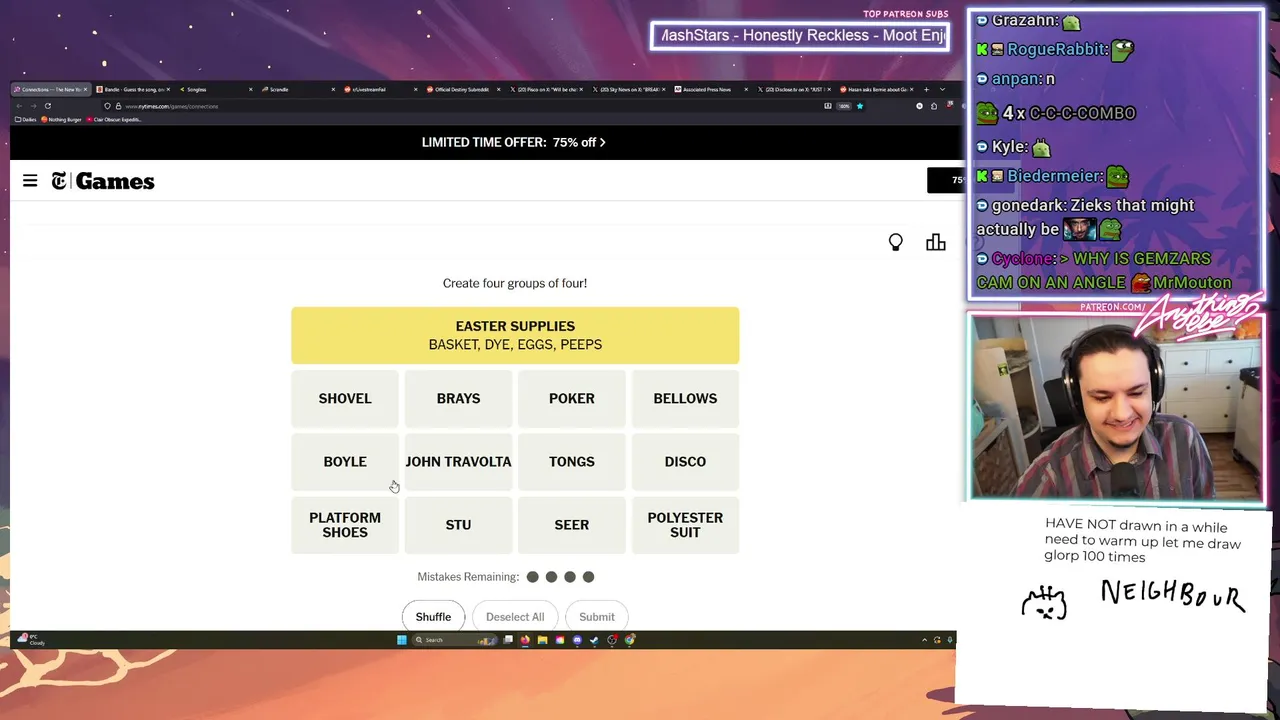
Task: Click the Shuffle button
Action: tap(433, 616)
